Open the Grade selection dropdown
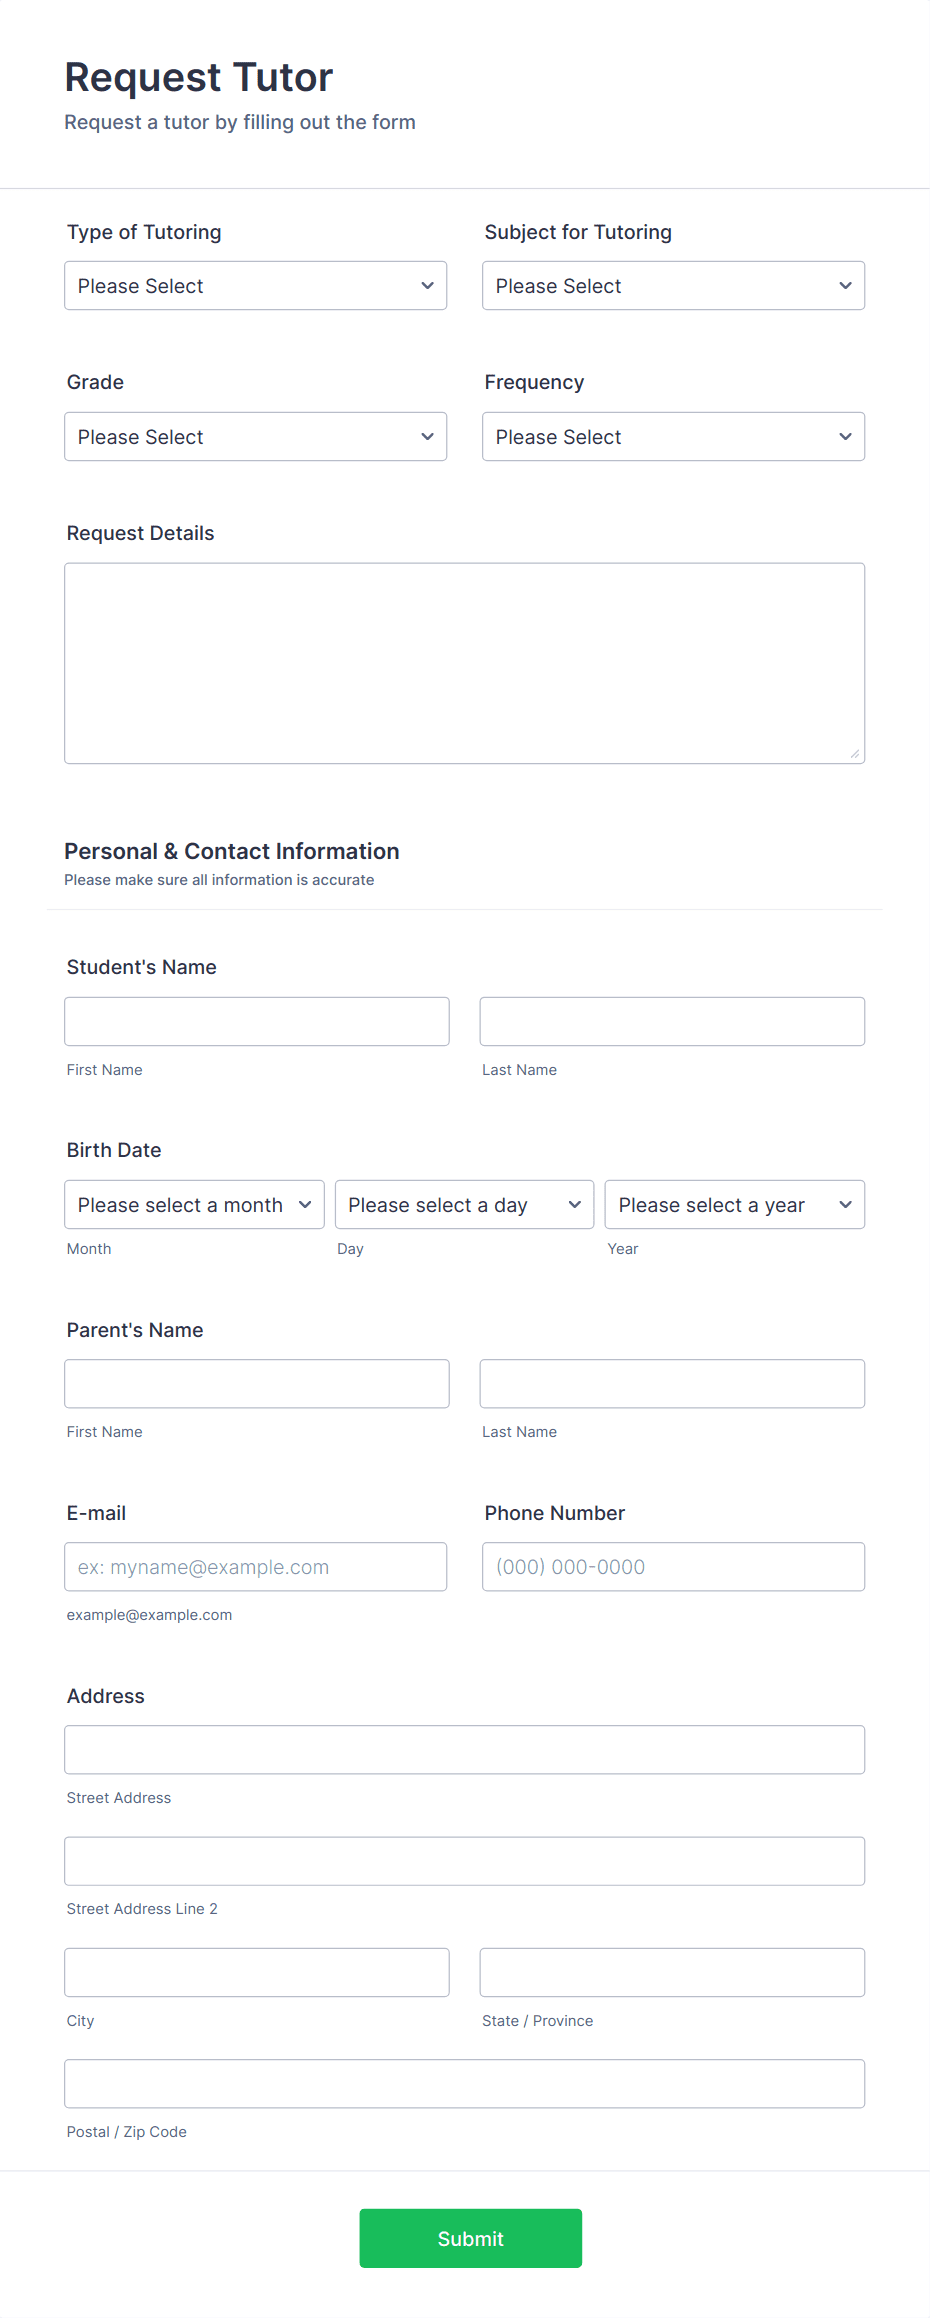 coord(255,436)
